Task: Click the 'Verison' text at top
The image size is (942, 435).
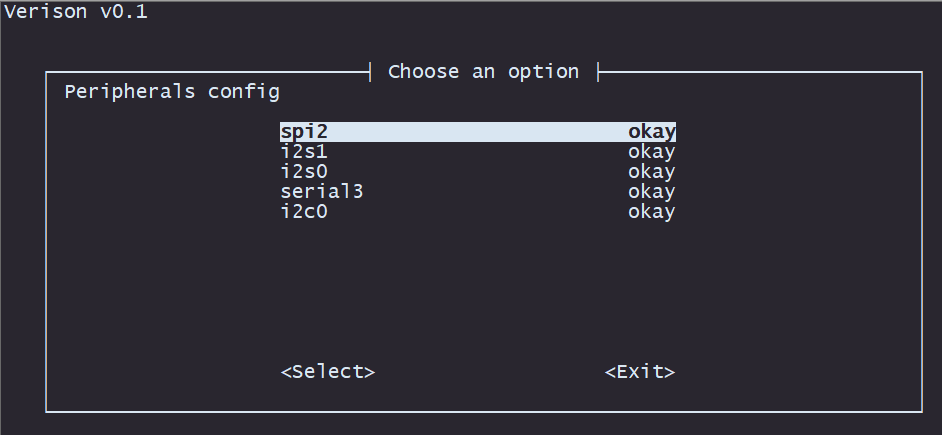Action: pos(46,11)
